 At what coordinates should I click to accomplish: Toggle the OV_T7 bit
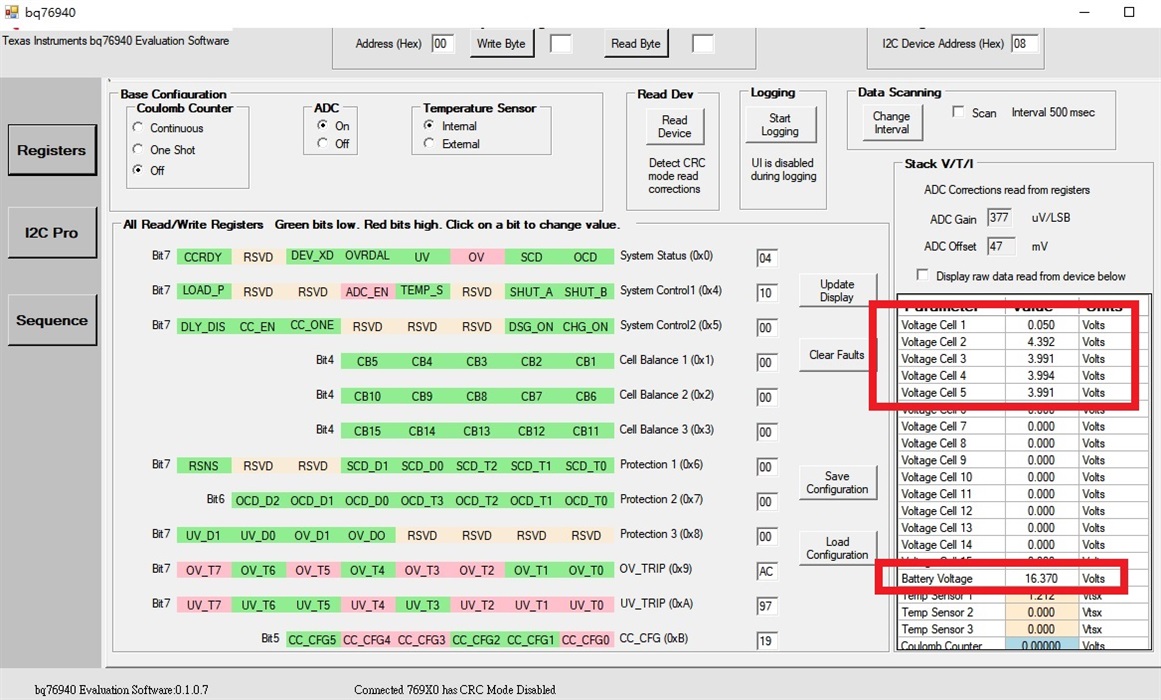coord(203,570)
